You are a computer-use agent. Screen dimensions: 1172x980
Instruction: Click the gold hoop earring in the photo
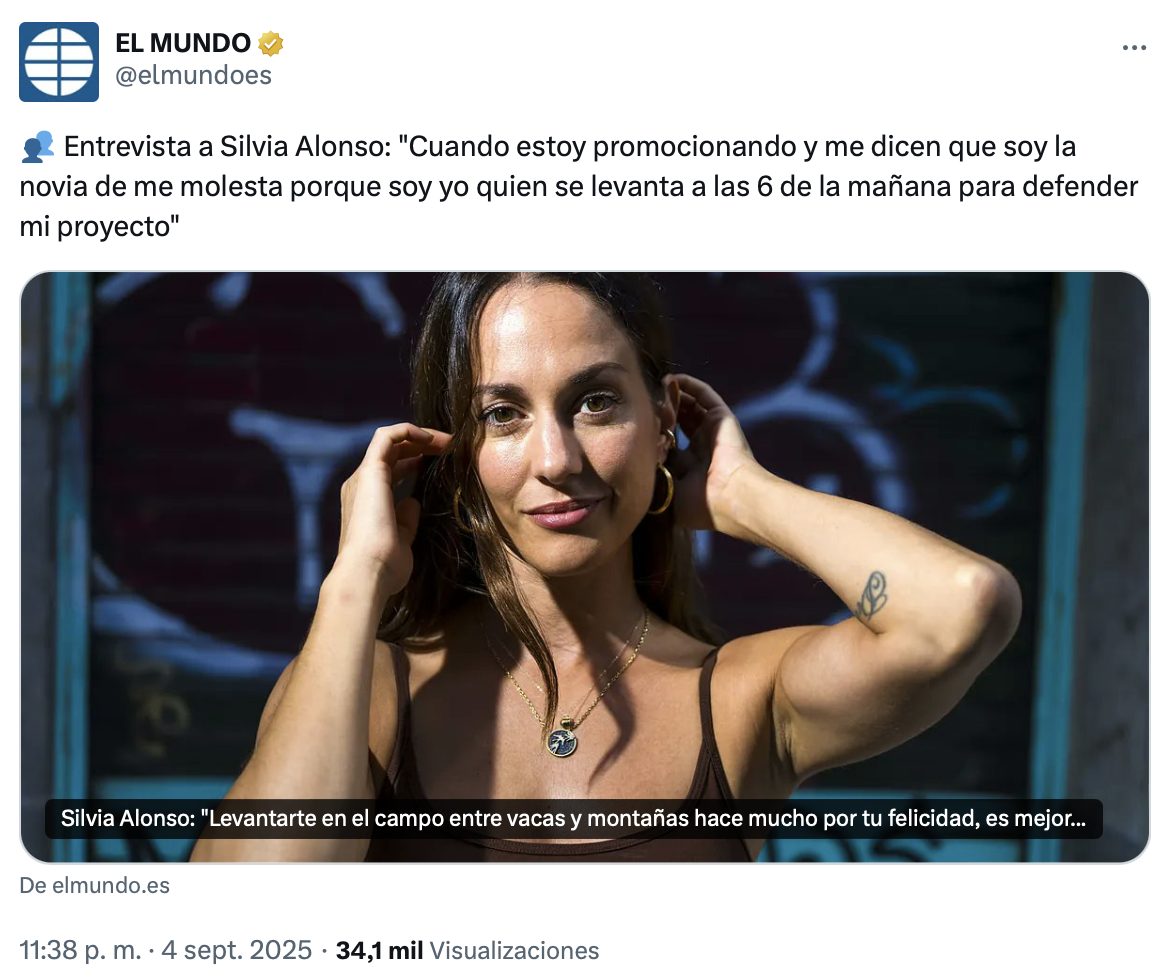(x=661, y=490)
